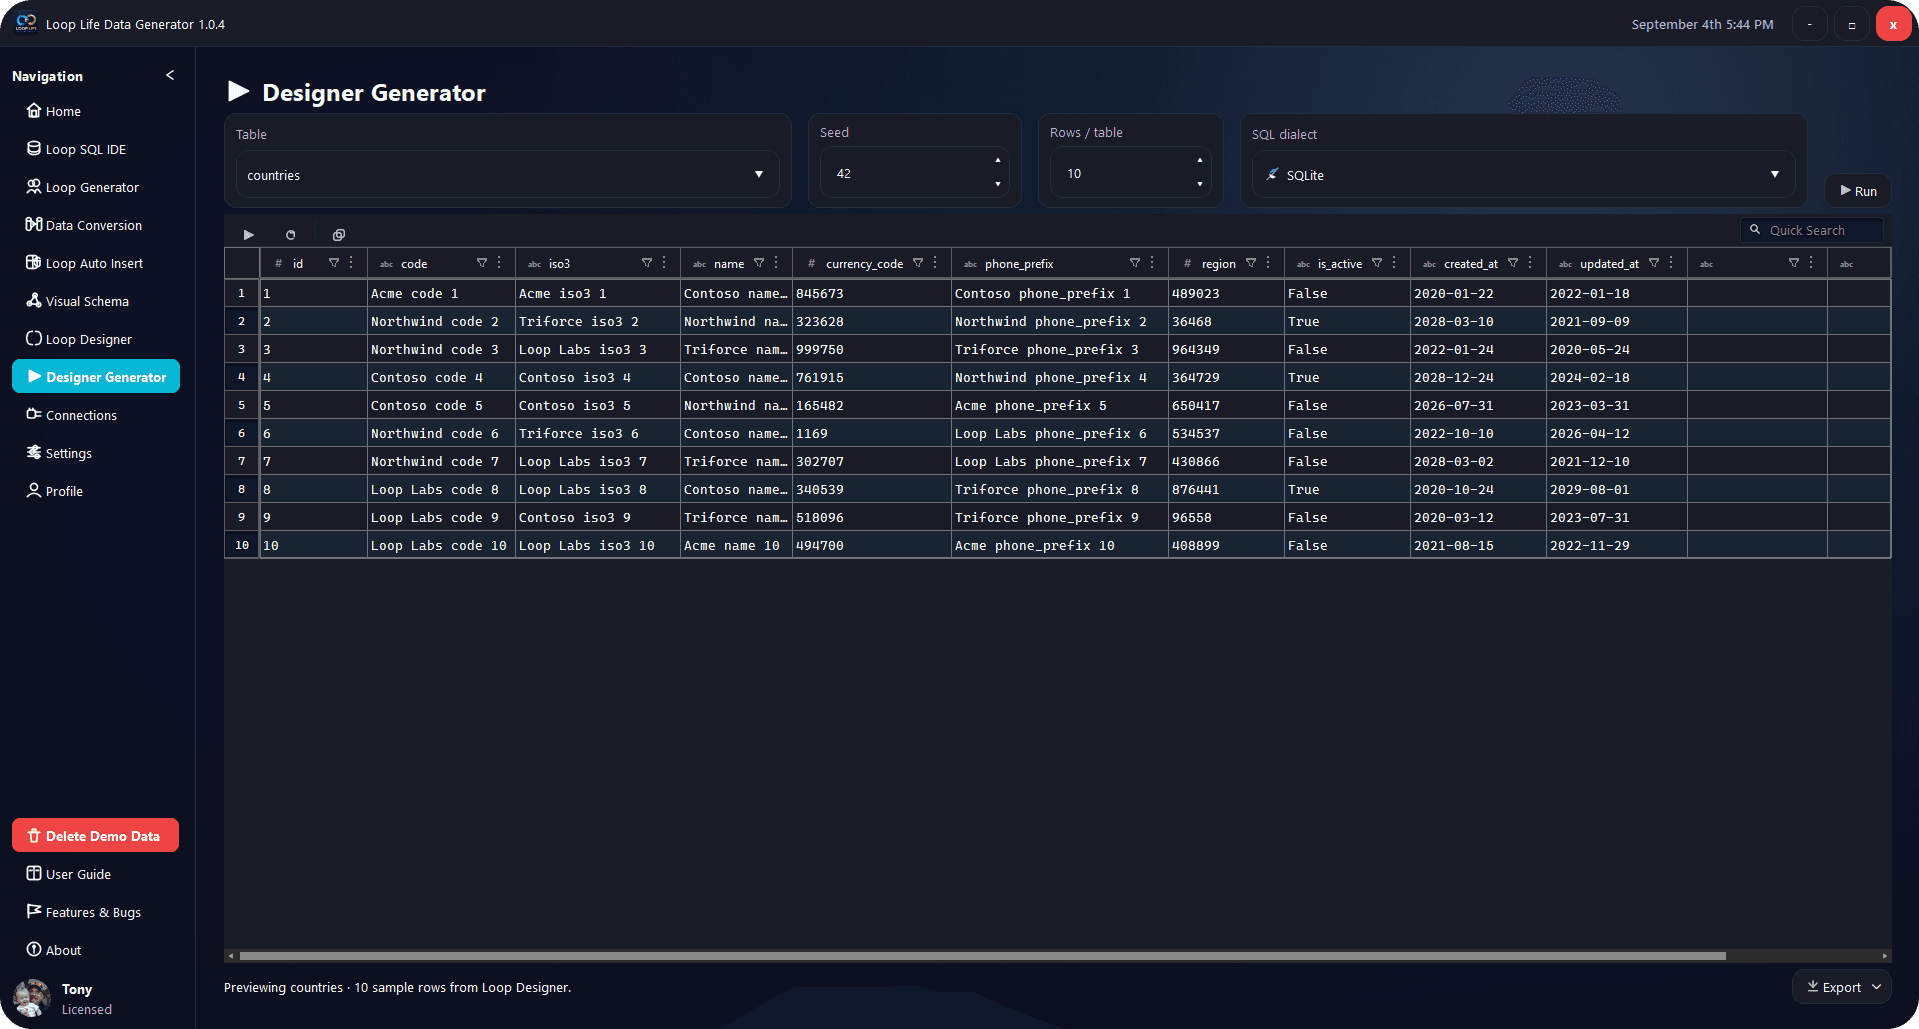
Task: Open filter for the created_at column
Action: [1513, 263]
